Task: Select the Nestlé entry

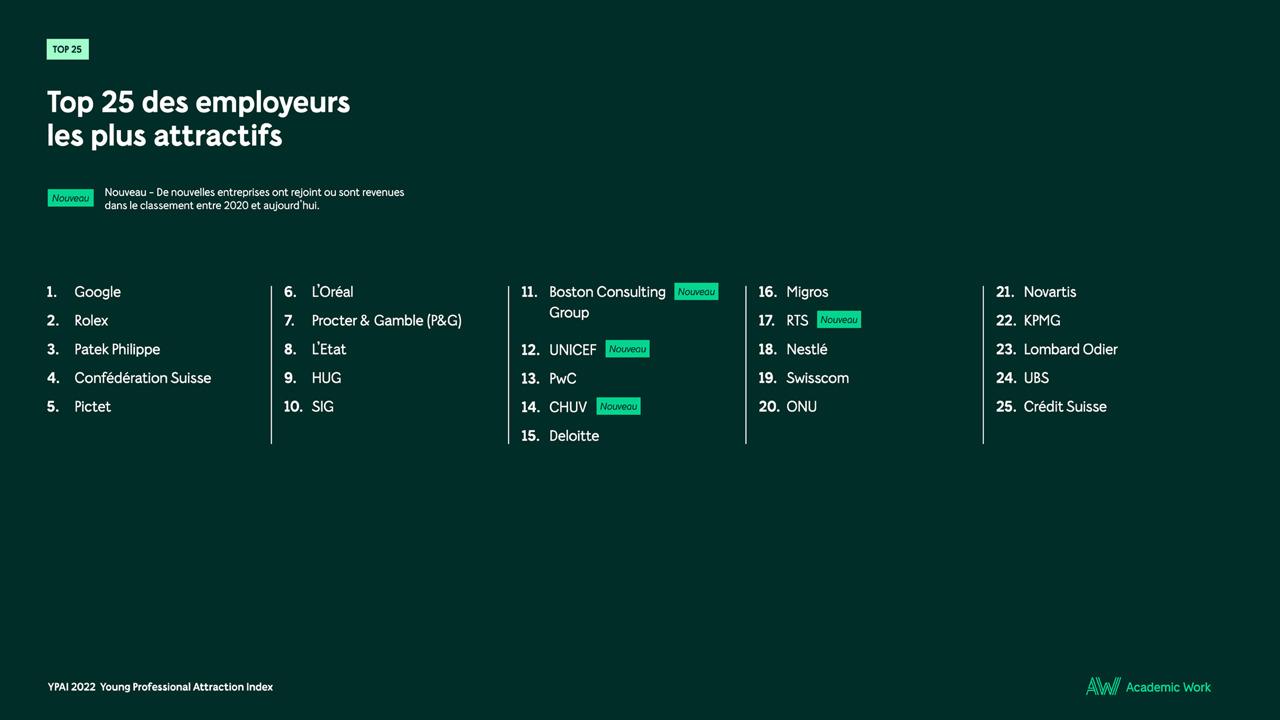Action: (807, 349)
